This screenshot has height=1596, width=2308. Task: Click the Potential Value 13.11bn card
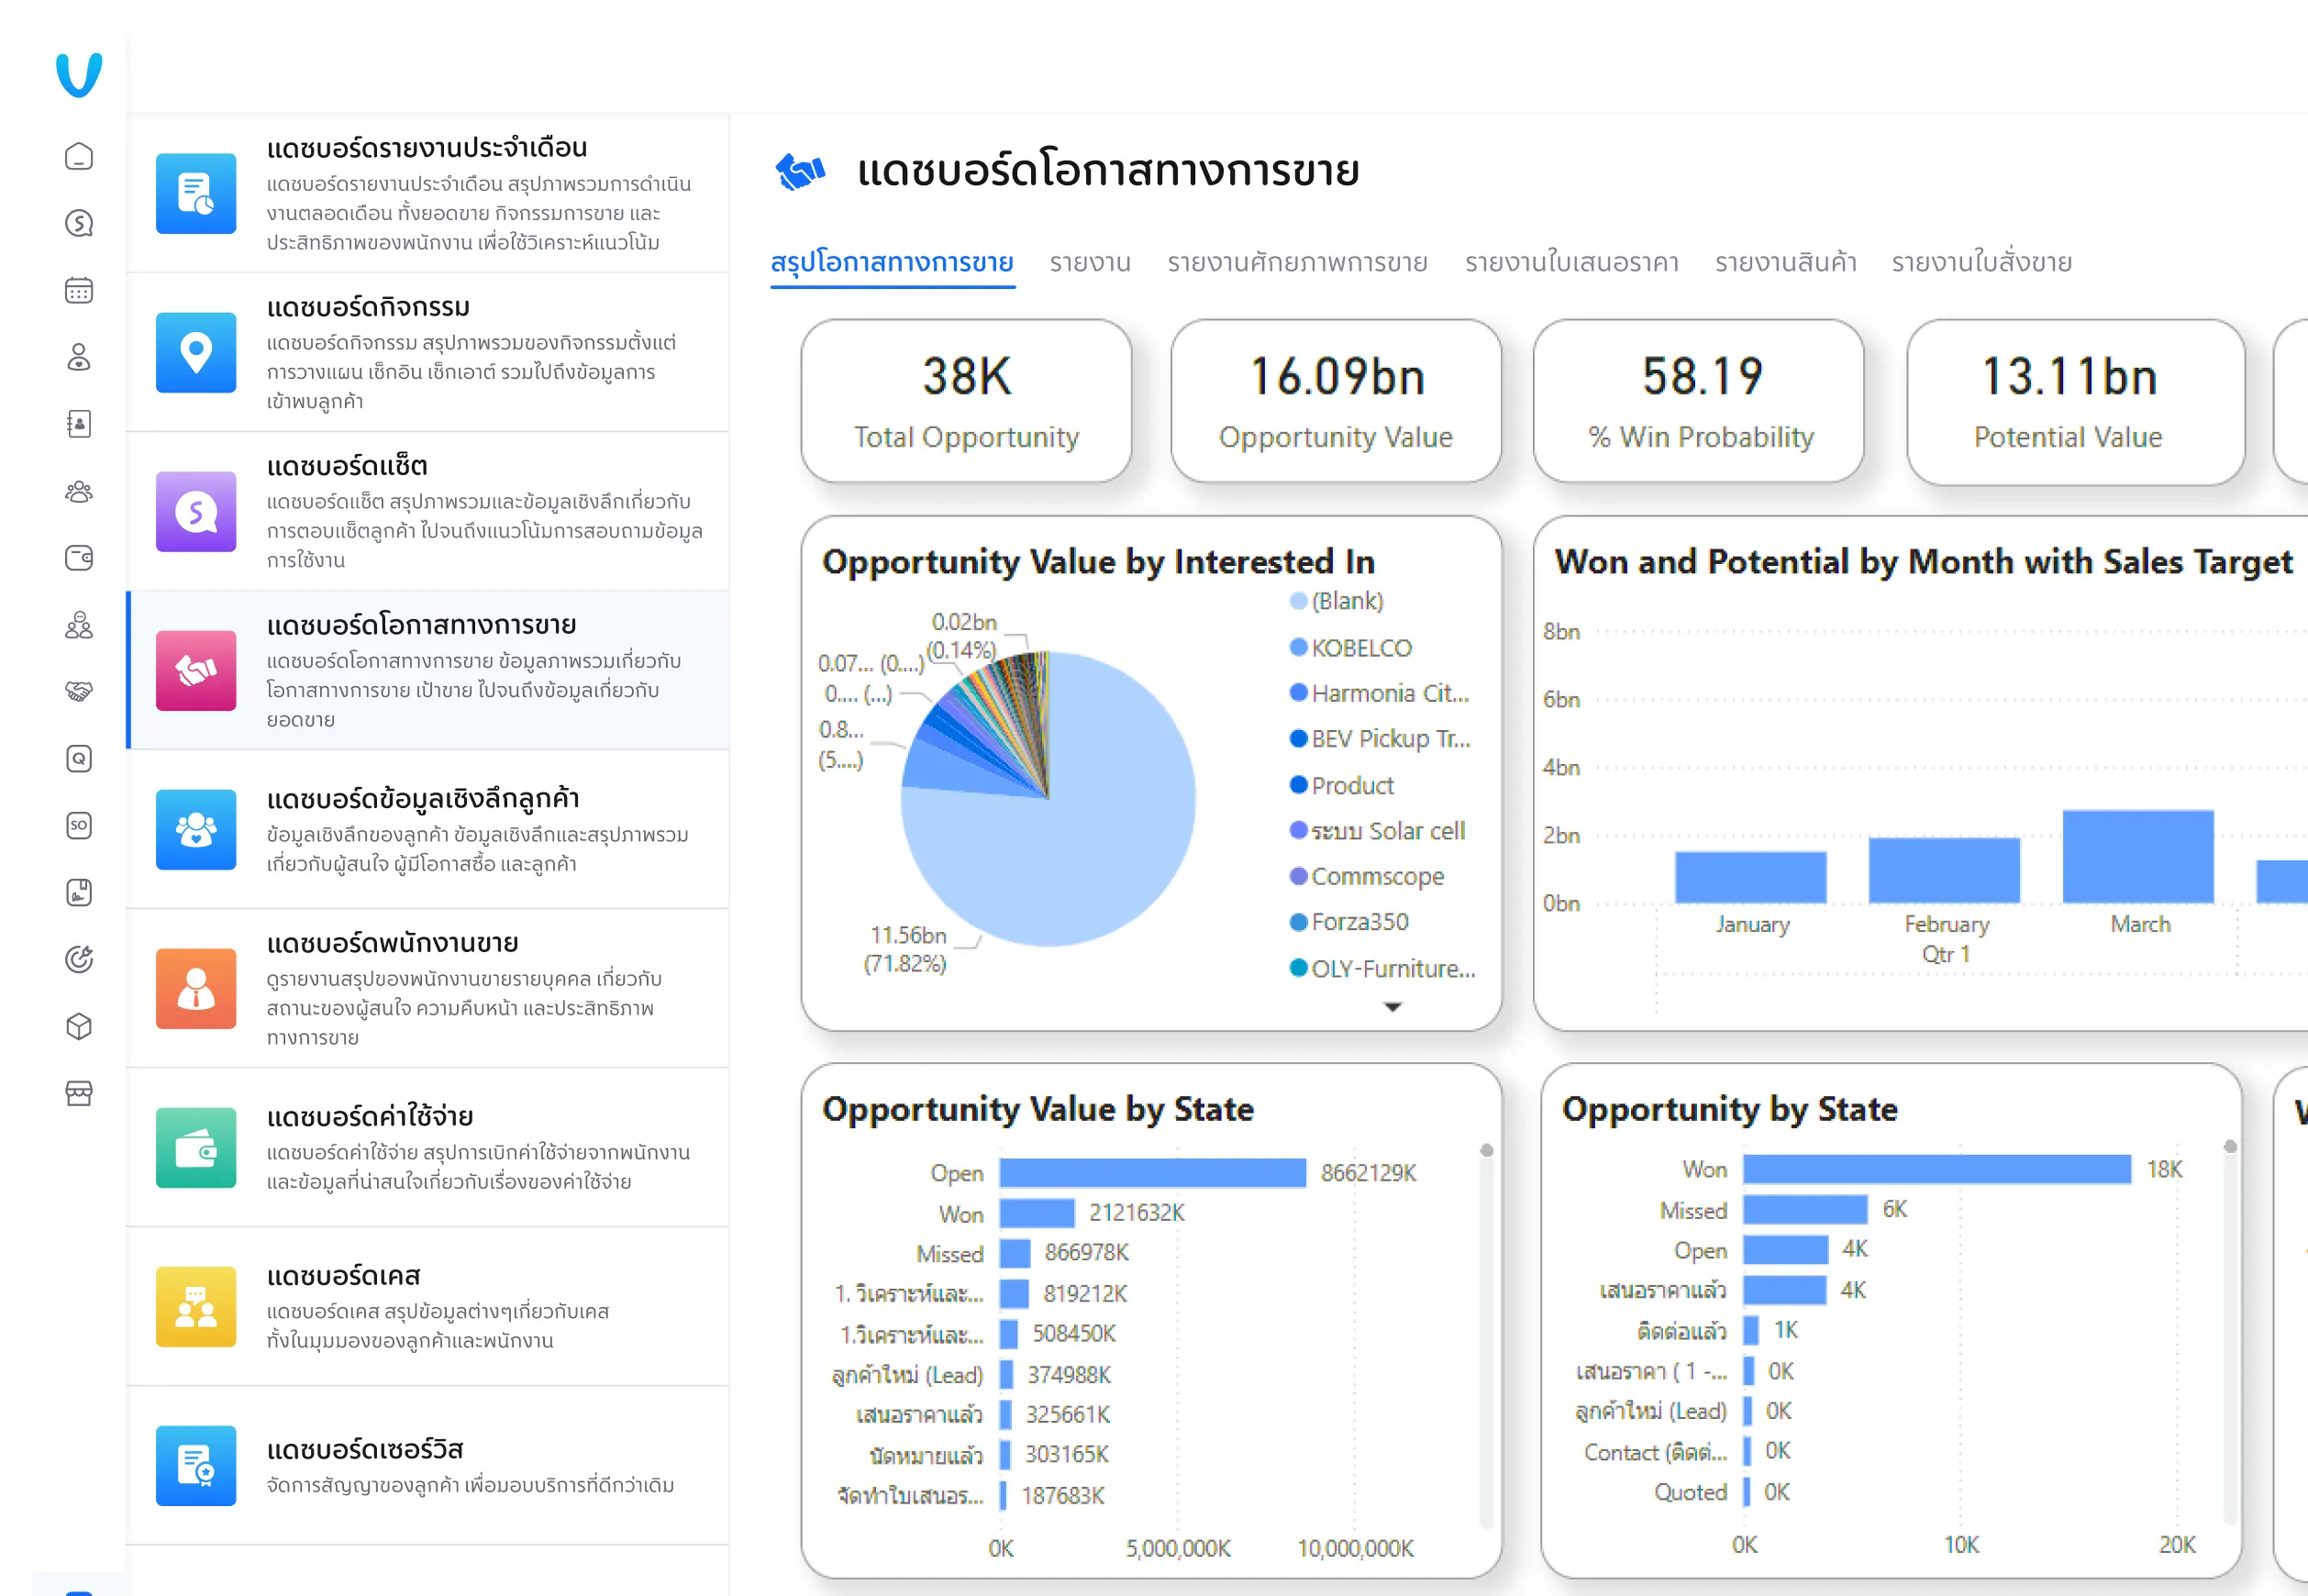click(2076, 403)
